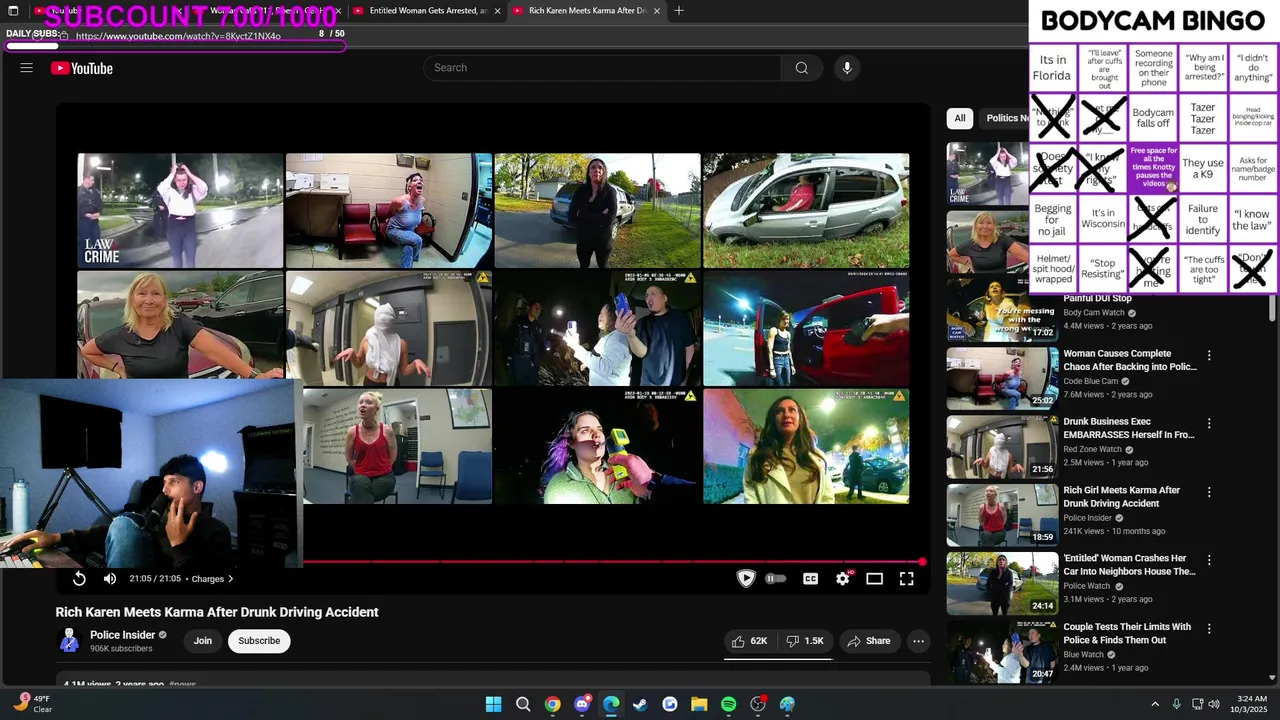Open options for Rich Girl Meets Karma

pos(1209,492)
